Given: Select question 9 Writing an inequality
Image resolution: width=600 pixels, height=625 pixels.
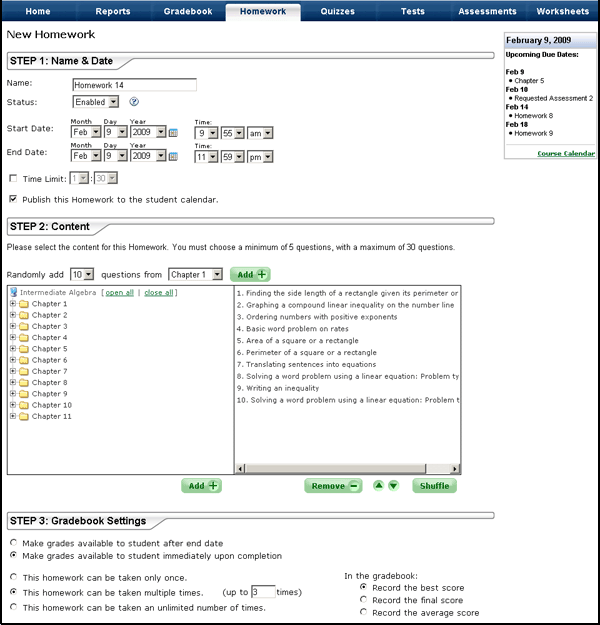Looking at the screenshot, I should [278, 388].
